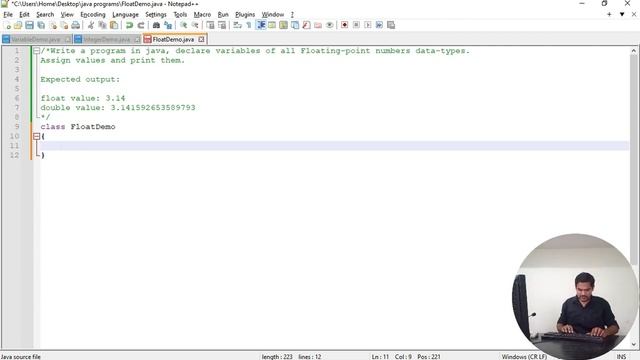
Task: Click the vertical scrollbar up arrow
Action: pos(633,51)
